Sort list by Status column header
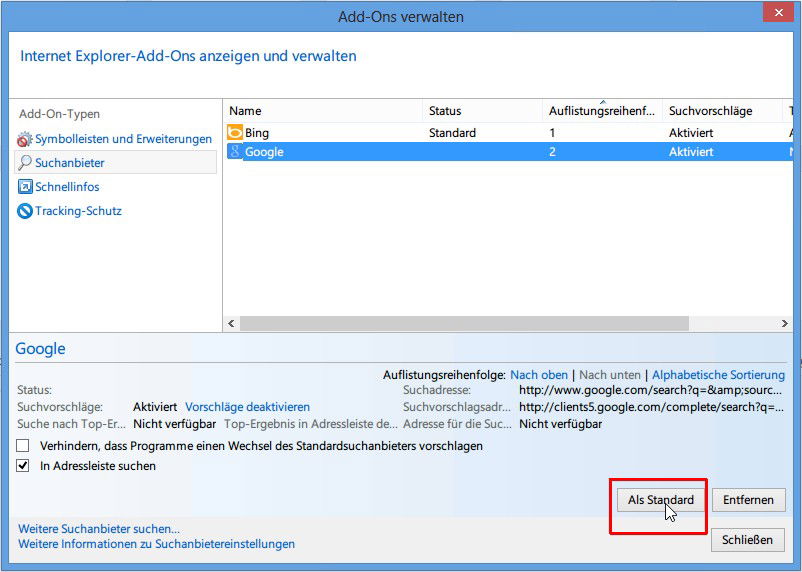Screen dimensions: 802x572 [x=482, y=111]
